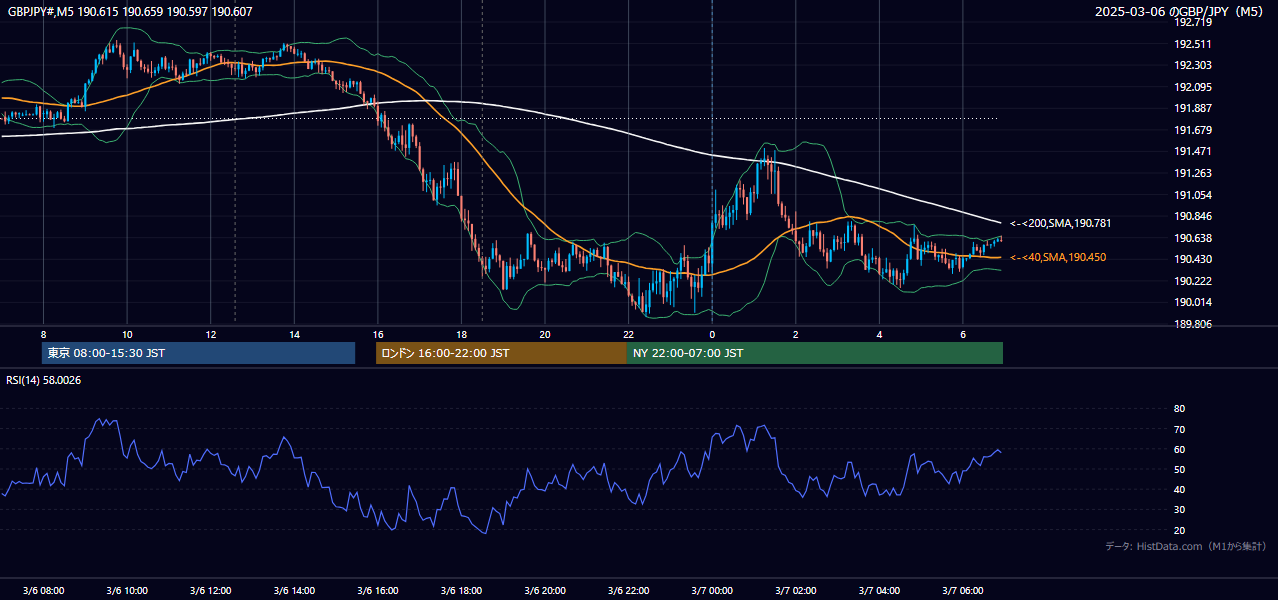Viewport: 1278px width, 600px height.
Task: Click price axis label 191.263
Action: click(1193, 173)
